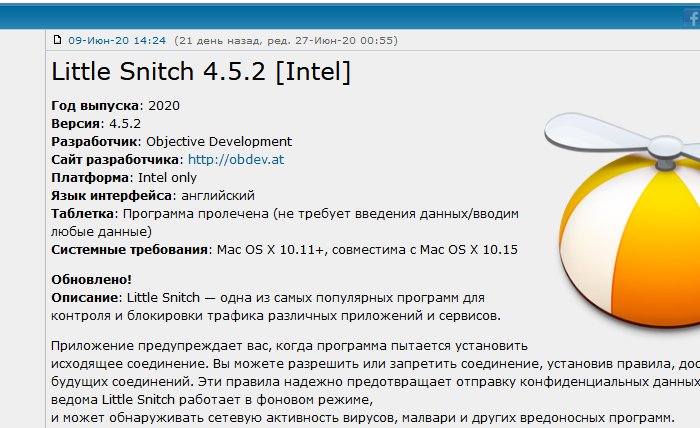Click the Facebook icon in the blue header

tap(692, 19)
